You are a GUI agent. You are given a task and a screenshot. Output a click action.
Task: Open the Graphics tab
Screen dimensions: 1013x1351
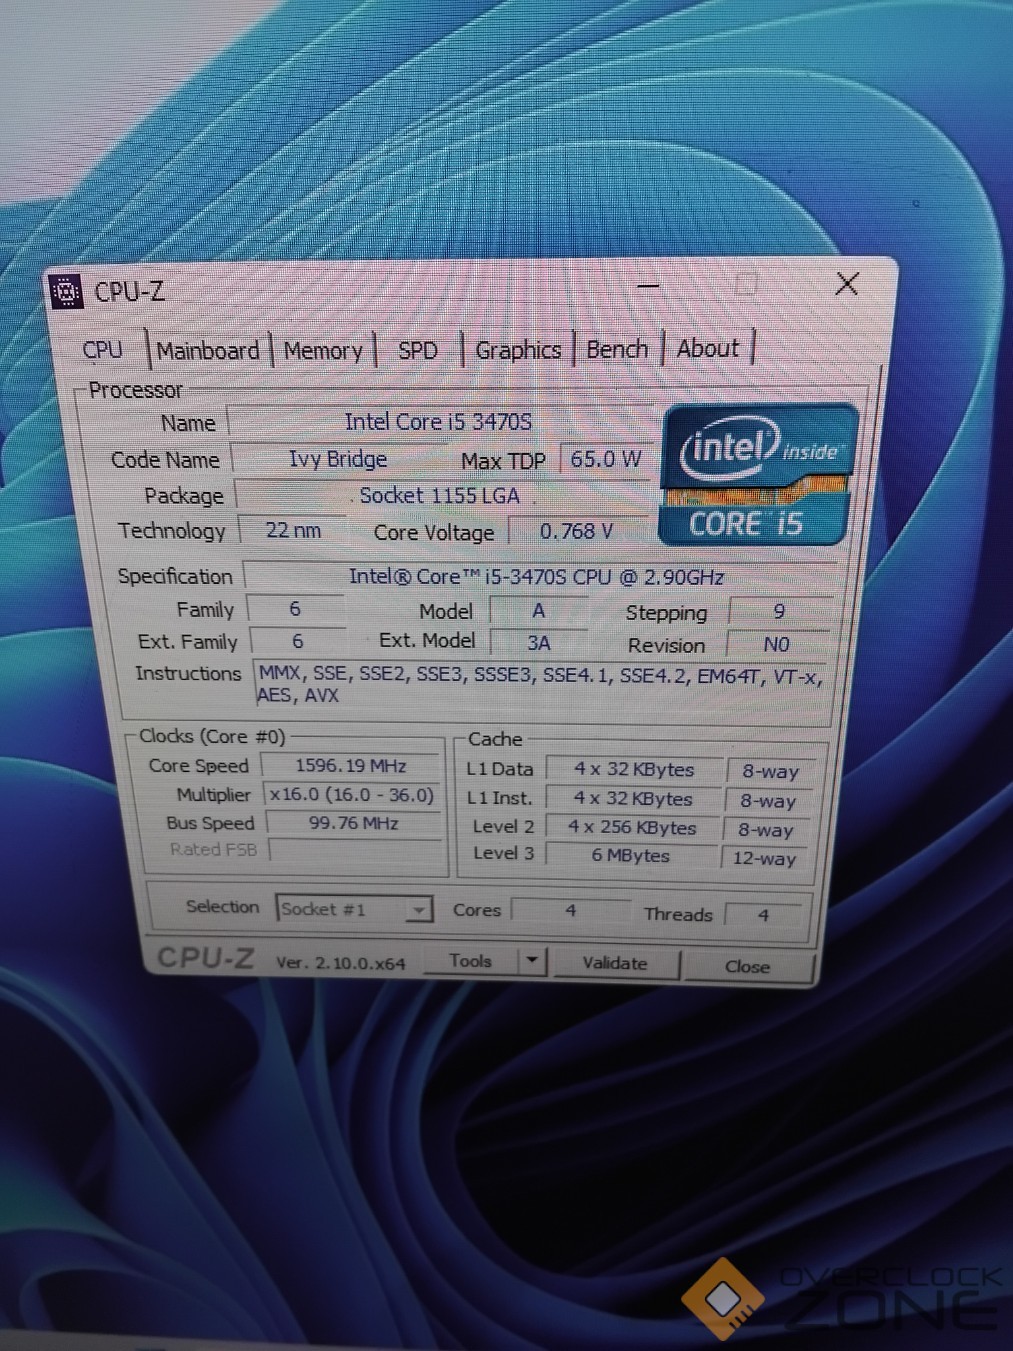[x=518, y=350]
